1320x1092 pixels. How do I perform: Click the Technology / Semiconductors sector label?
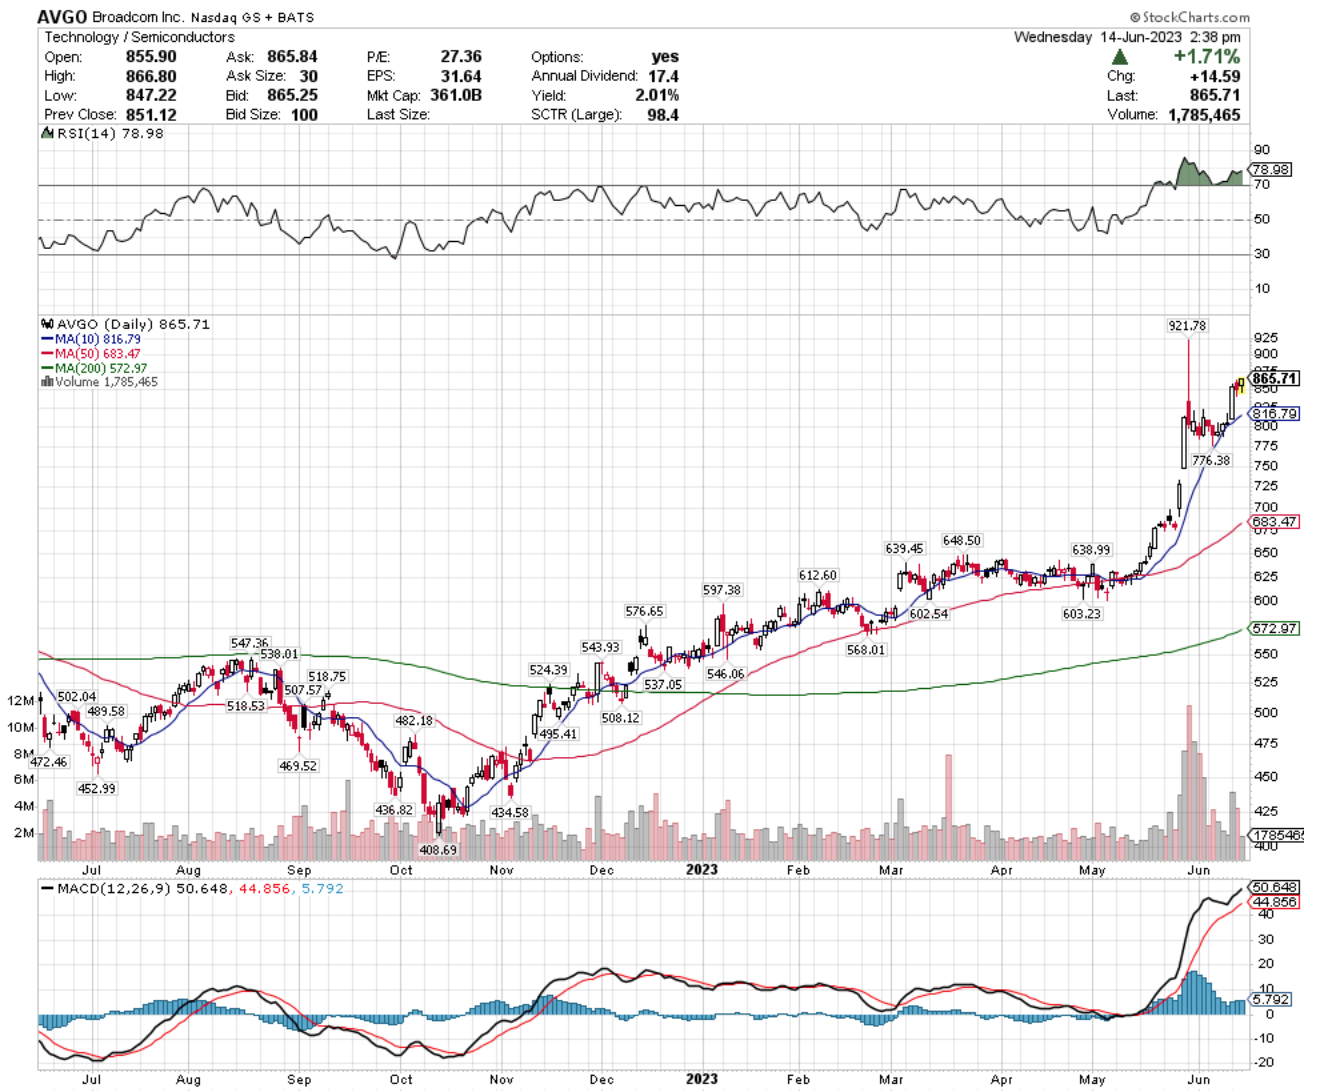(139, 37)
